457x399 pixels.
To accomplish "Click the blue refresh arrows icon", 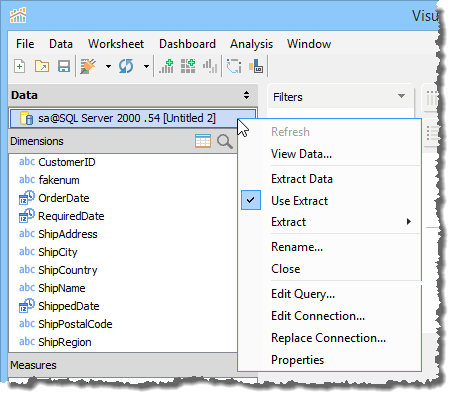I will (126, 66).
